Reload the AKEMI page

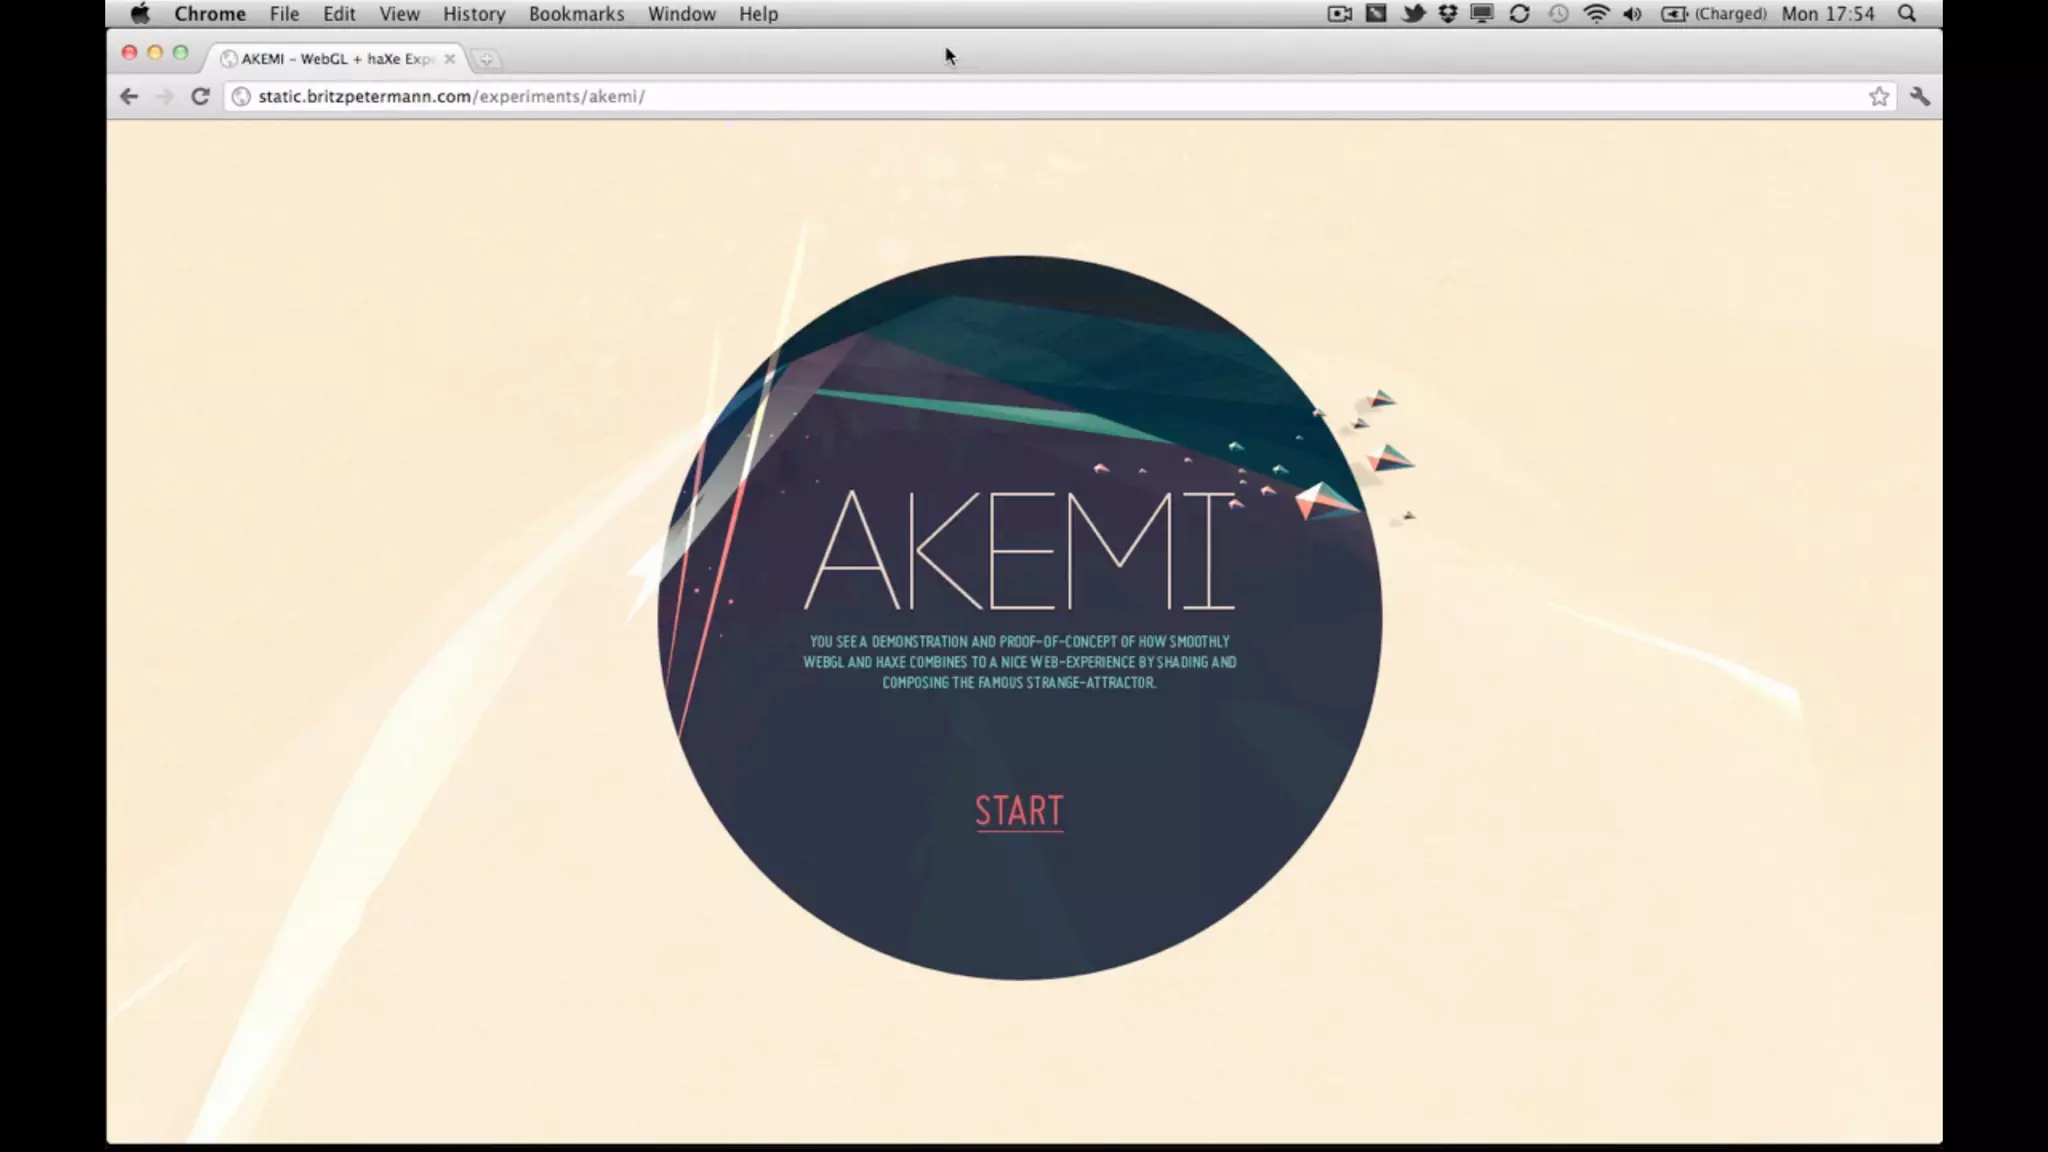pyautogui.click(x=200, y=97)
